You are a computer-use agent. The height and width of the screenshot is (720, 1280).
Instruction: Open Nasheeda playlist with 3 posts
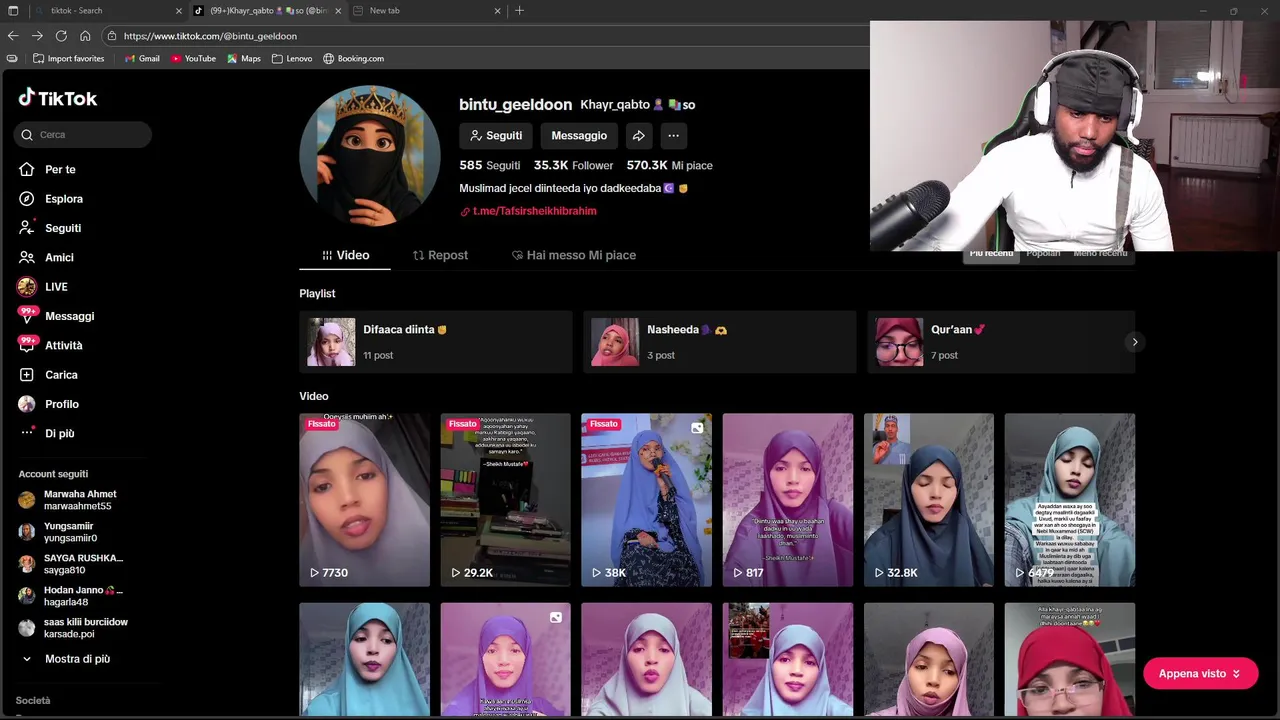tap(720, 342)
